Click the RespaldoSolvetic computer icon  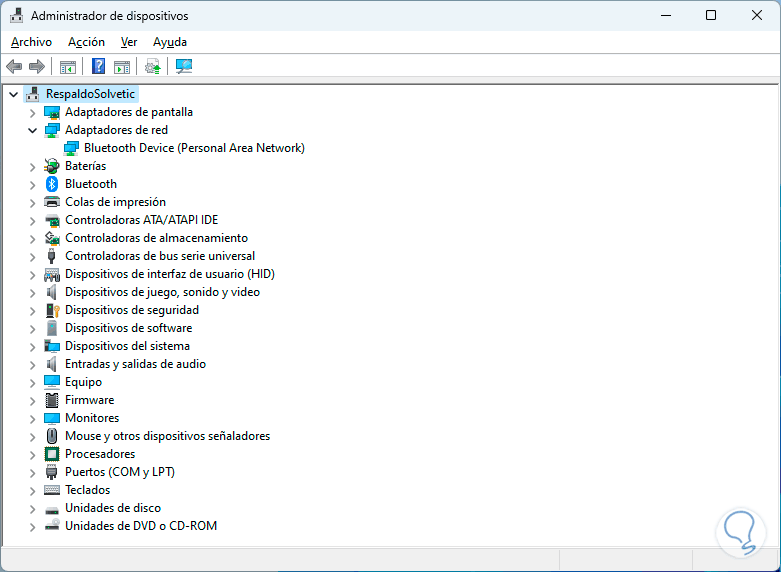tap(32, 94)
